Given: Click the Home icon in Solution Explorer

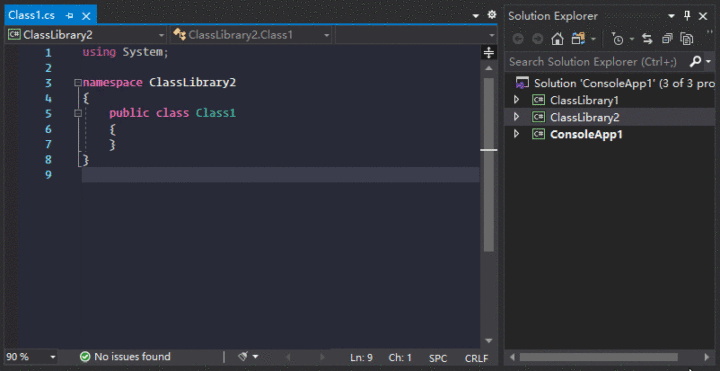Looking at the screenshot, I should click(557, 39).
